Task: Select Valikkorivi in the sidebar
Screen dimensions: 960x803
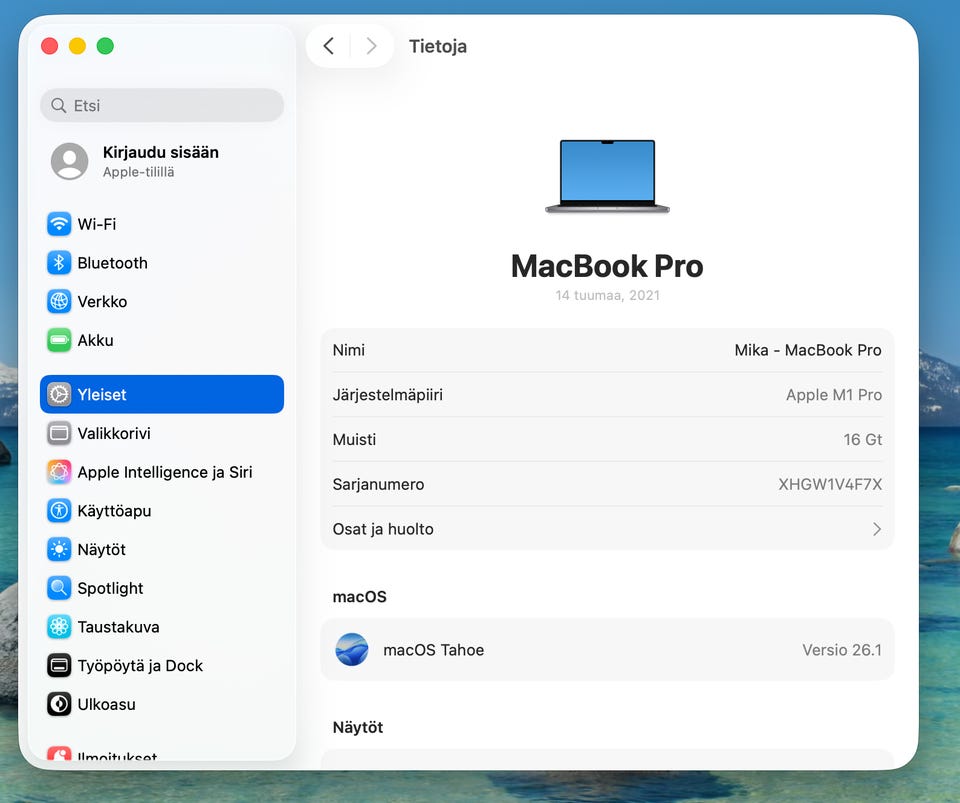Action: 162,433
